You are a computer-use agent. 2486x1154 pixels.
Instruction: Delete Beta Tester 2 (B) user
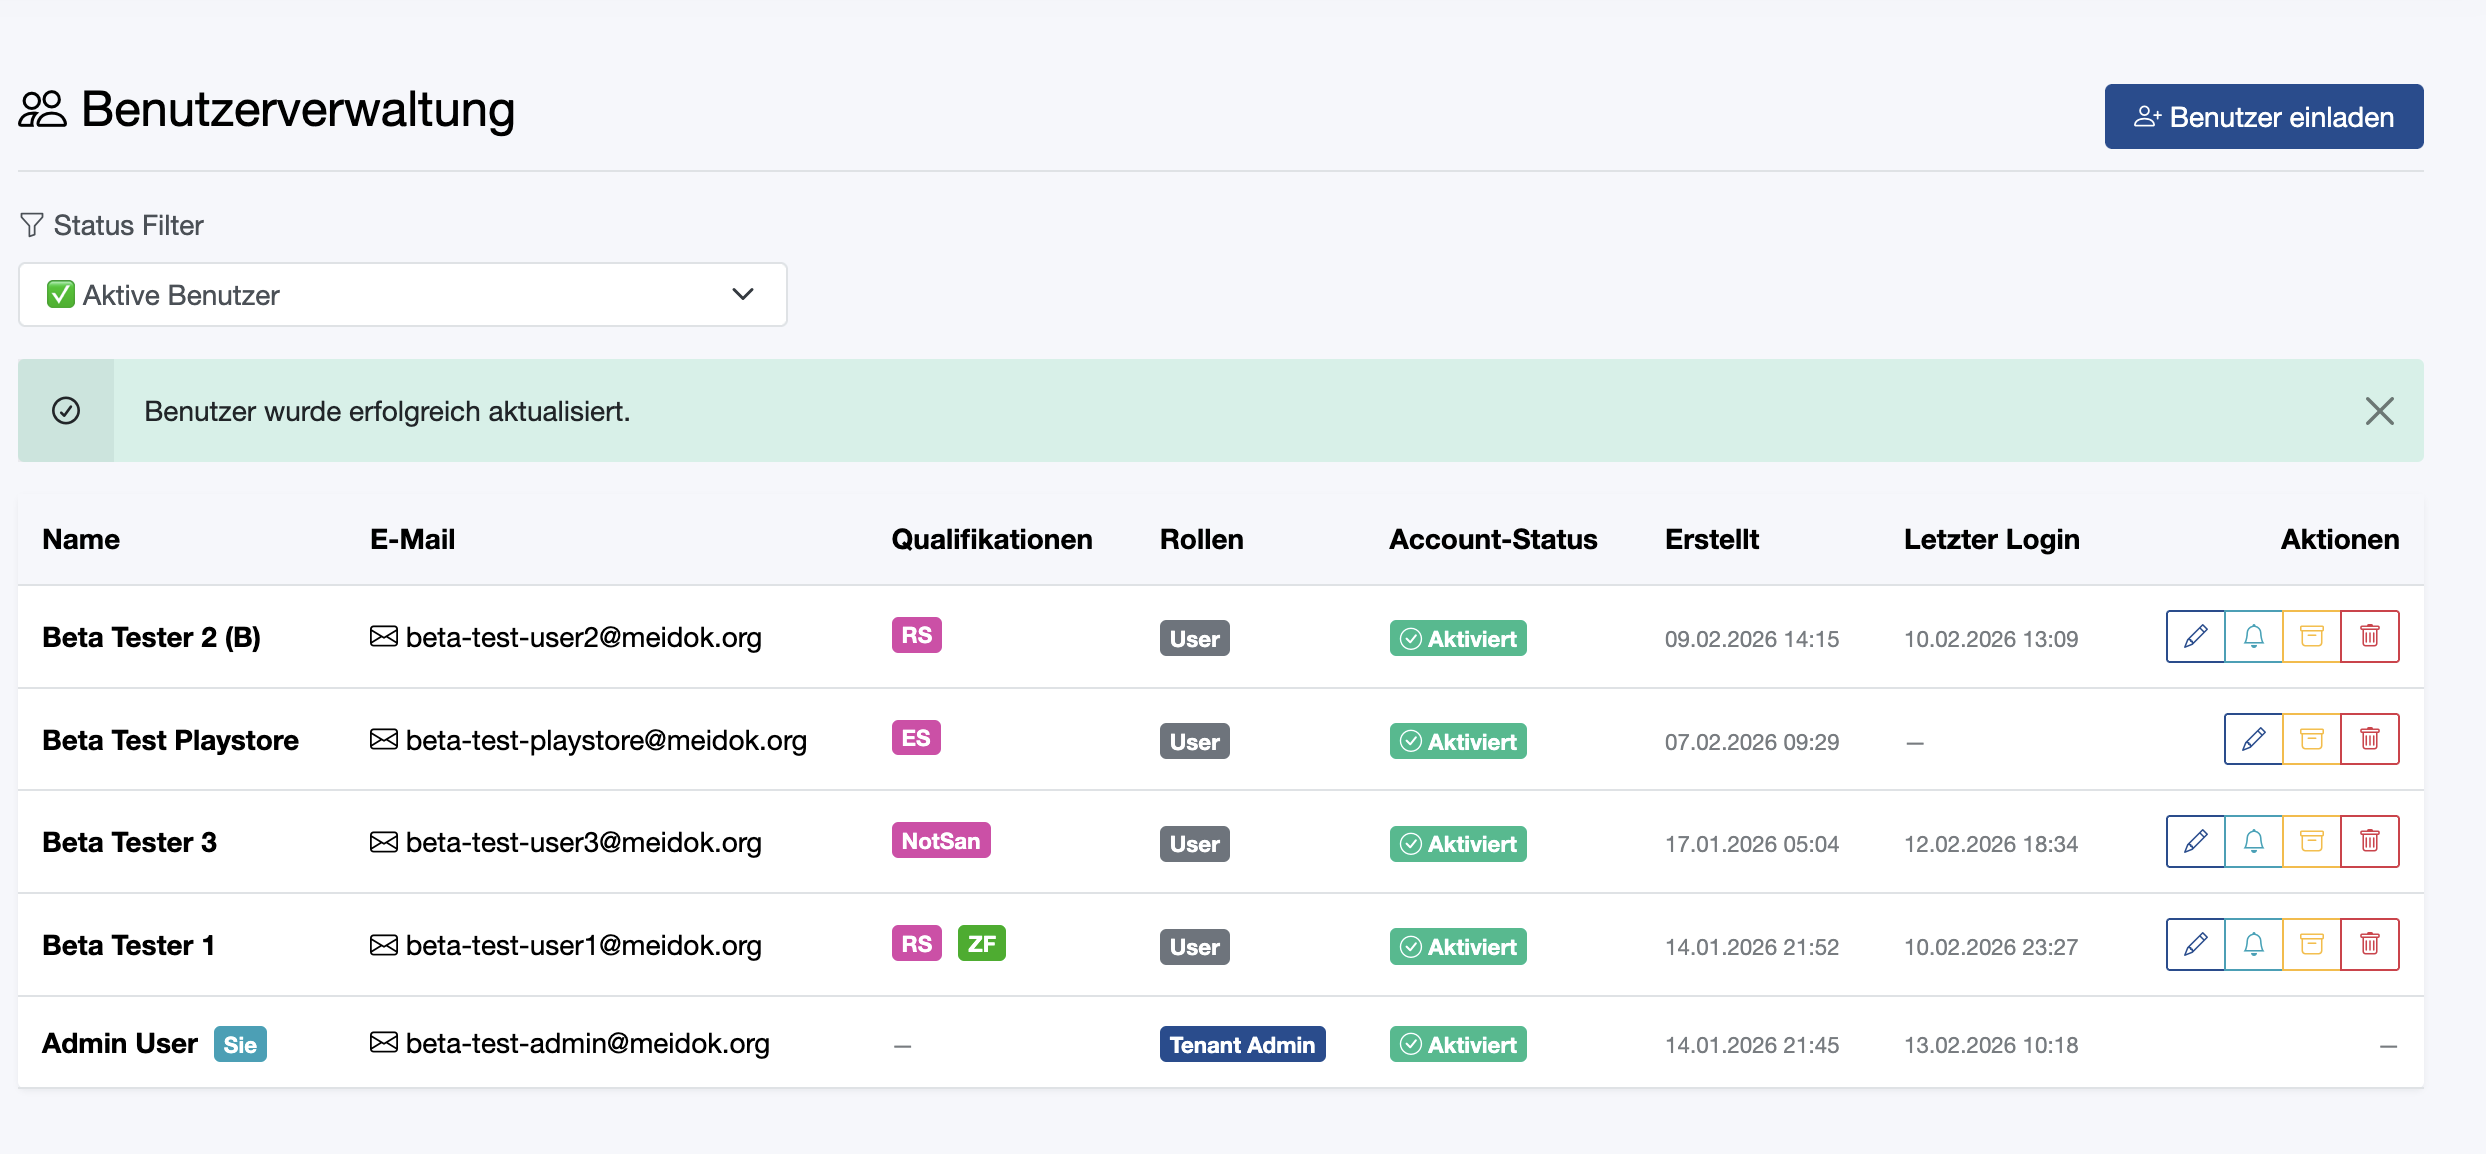point(2369,636)
